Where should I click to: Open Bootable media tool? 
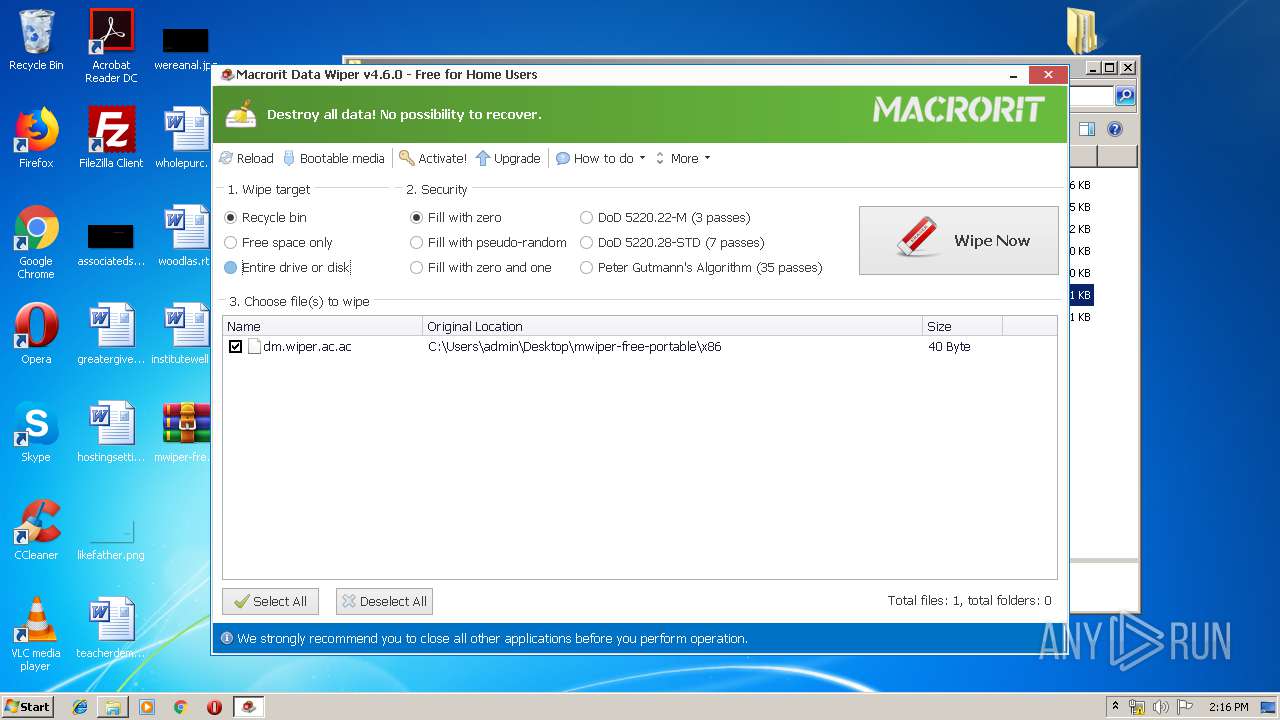click(x=334, y=158)
